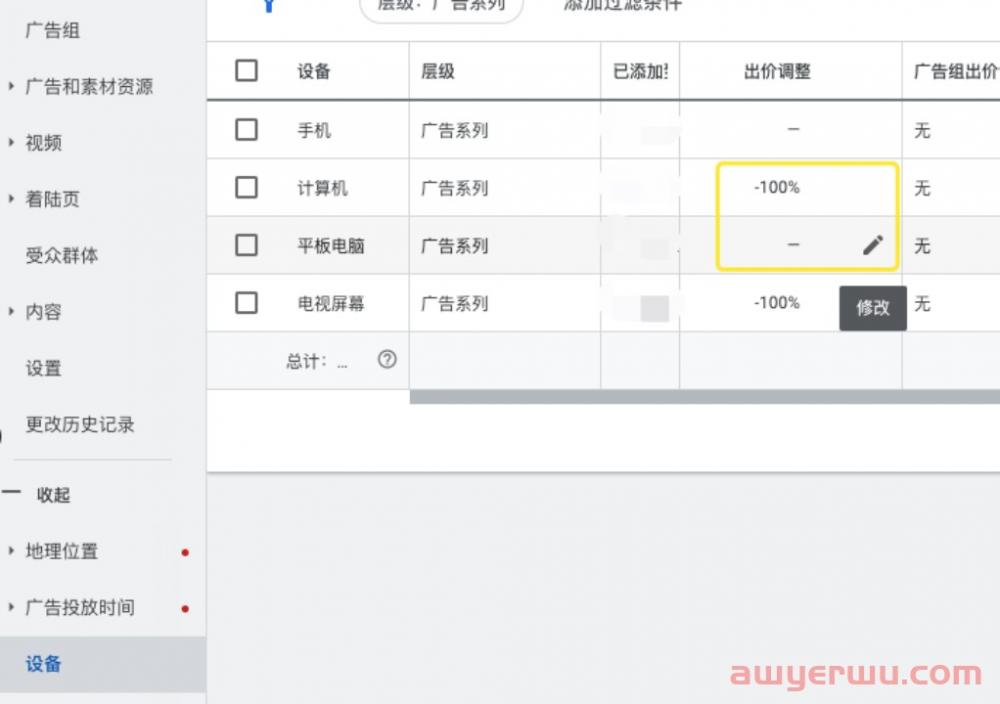Viewport: 1000px width, 704px height.
Task: Click the -100% bid adjustment for 电视屏幕
Action: (x=777, y=302)
